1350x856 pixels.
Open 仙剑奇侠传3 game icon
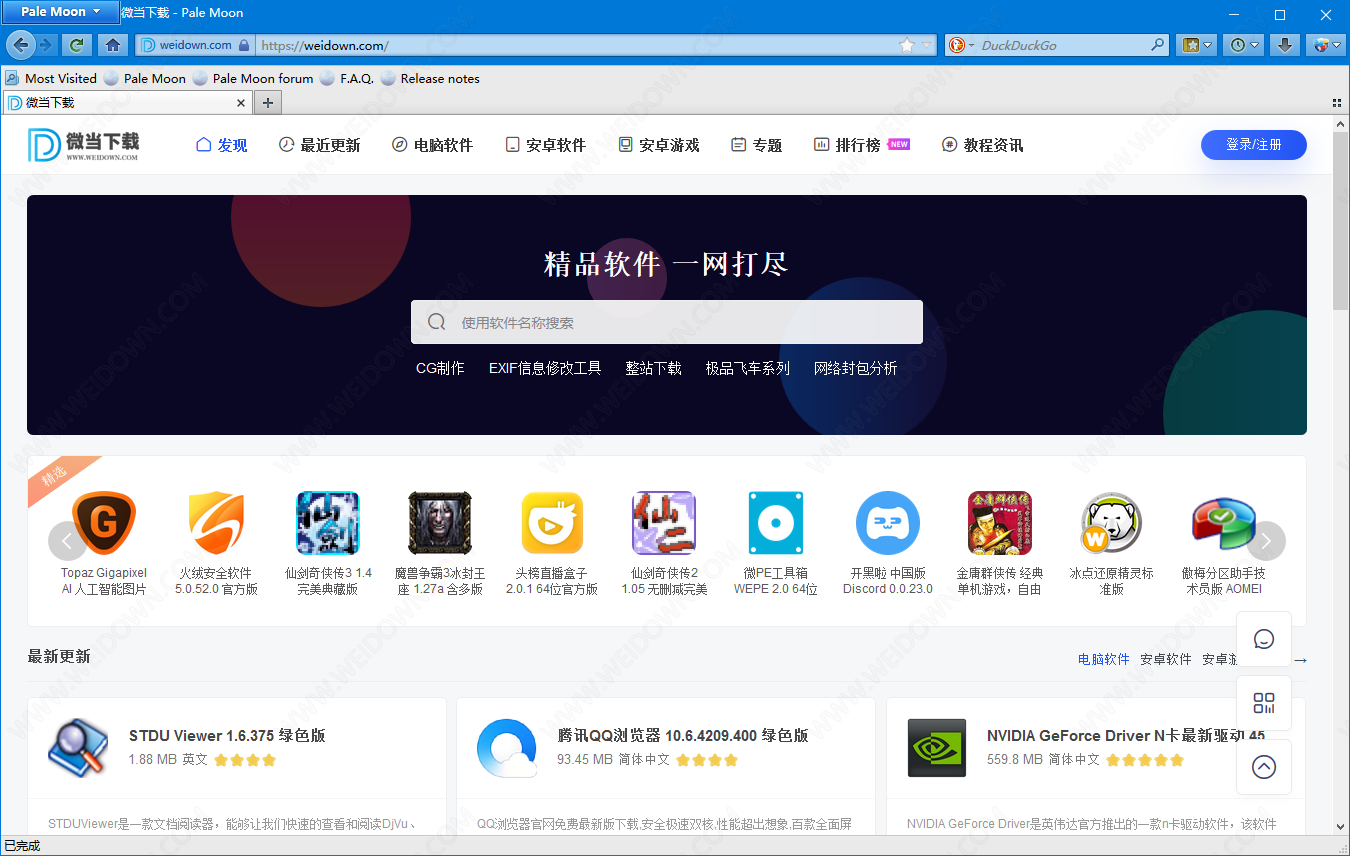click(x=328, y=523)
